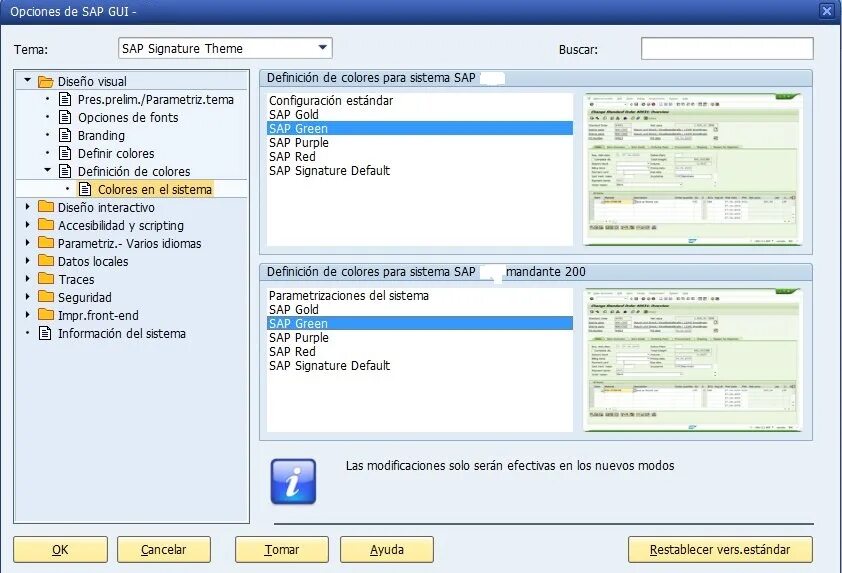Click the Diseño interactivo folder icon

[46, 207]
